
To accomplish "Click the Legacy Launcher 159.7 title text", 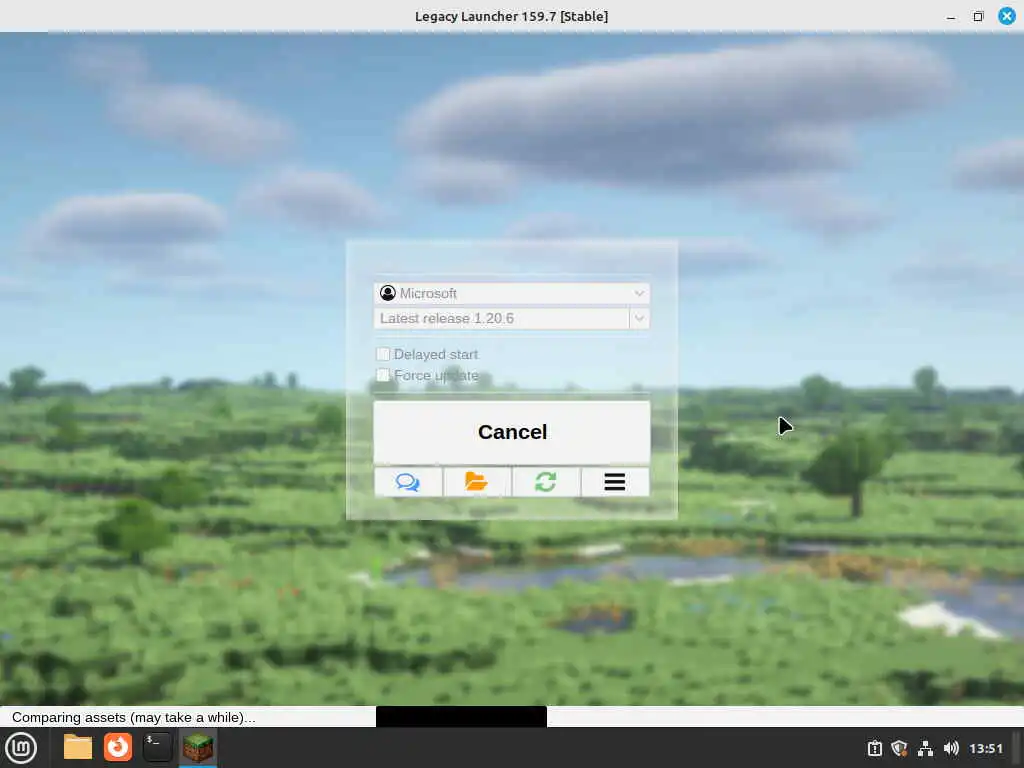I will (x=511, y=16).
